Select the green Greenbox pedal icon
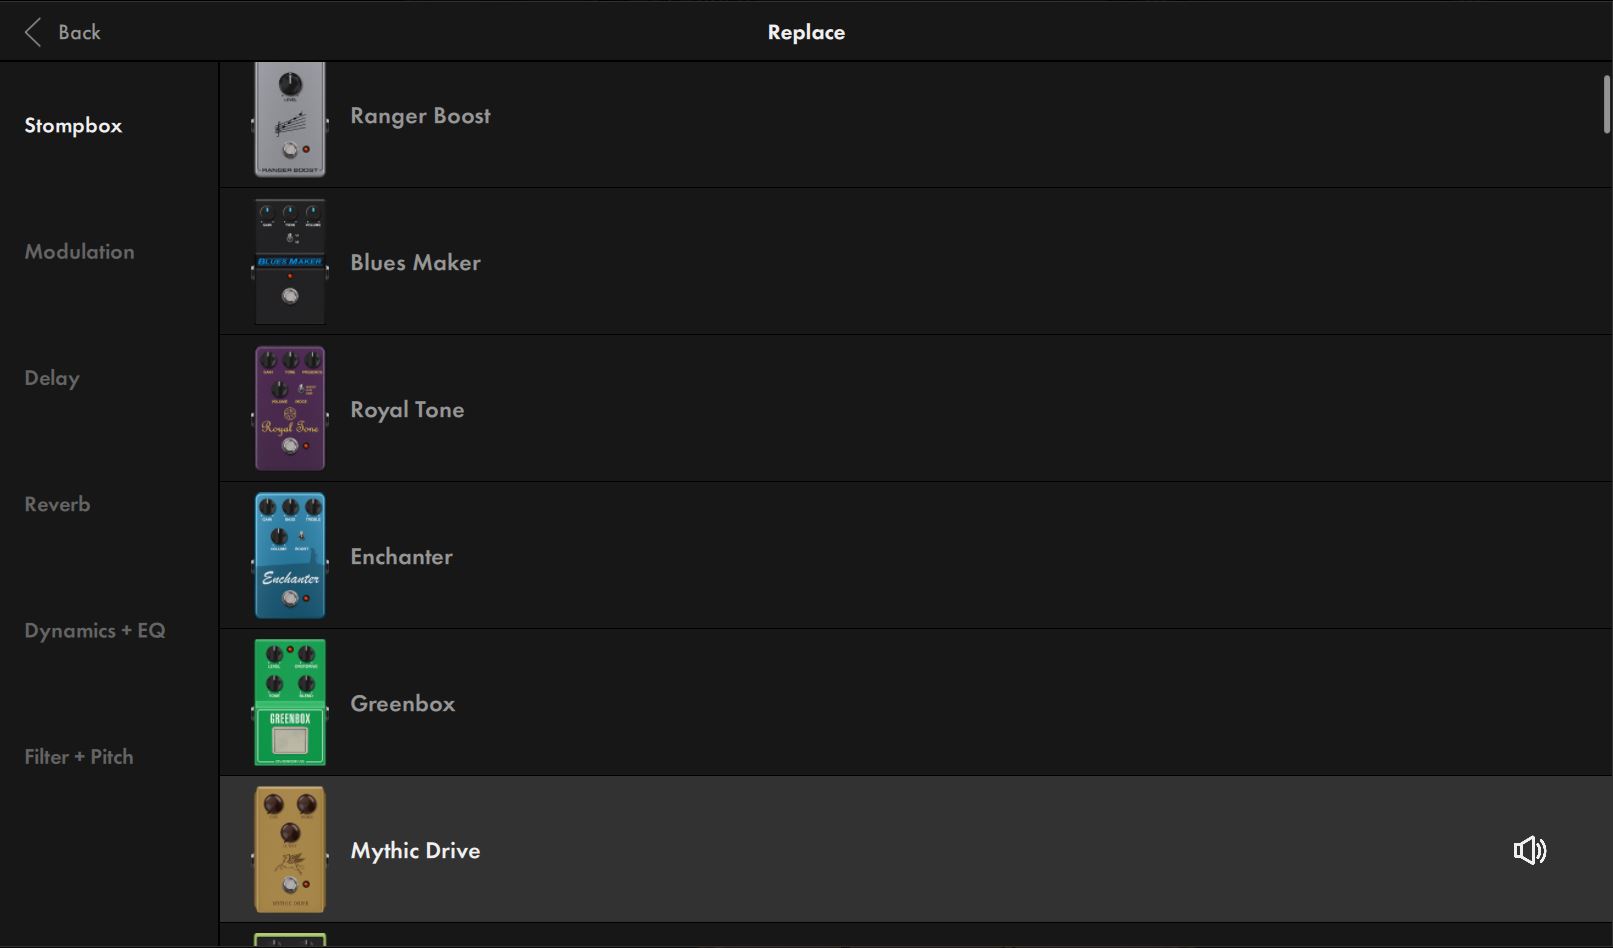 (x=290, y=702)
